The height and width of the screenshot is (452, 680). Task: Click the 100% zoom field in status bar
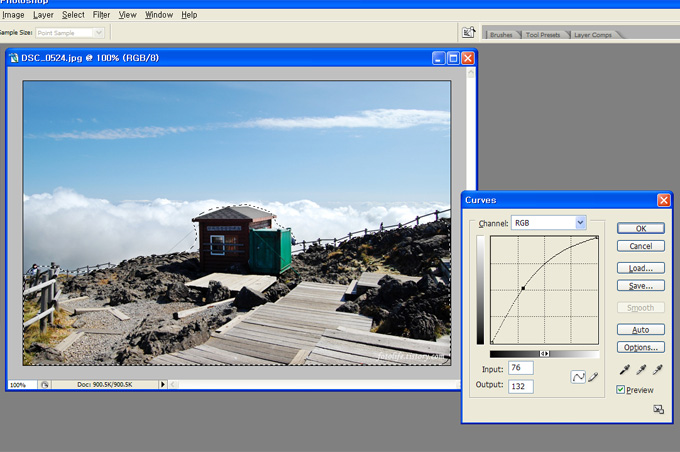point(22,385)
